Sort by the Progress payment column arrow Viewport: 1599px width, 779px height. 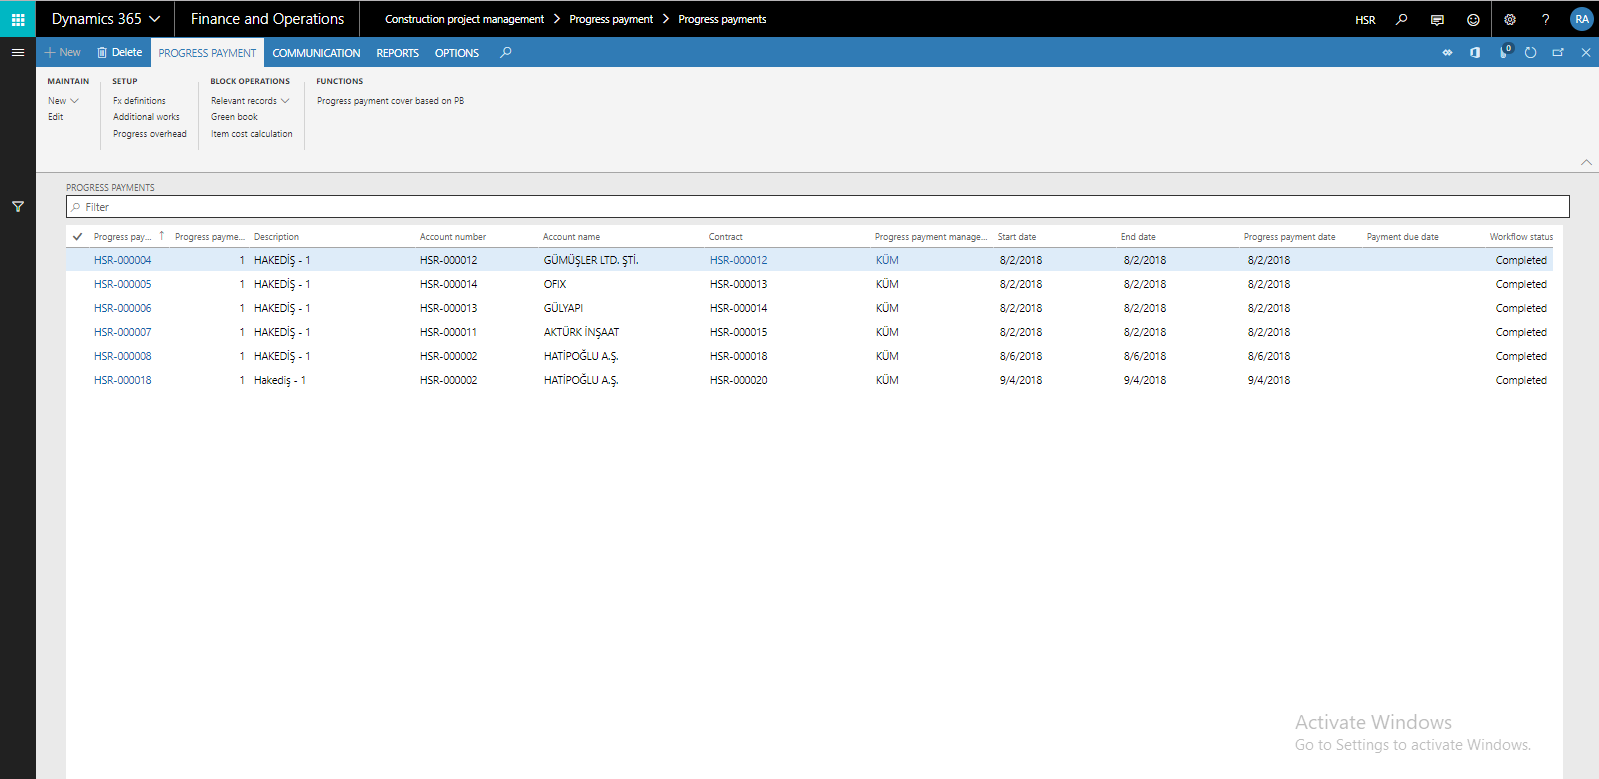(161, 236)
